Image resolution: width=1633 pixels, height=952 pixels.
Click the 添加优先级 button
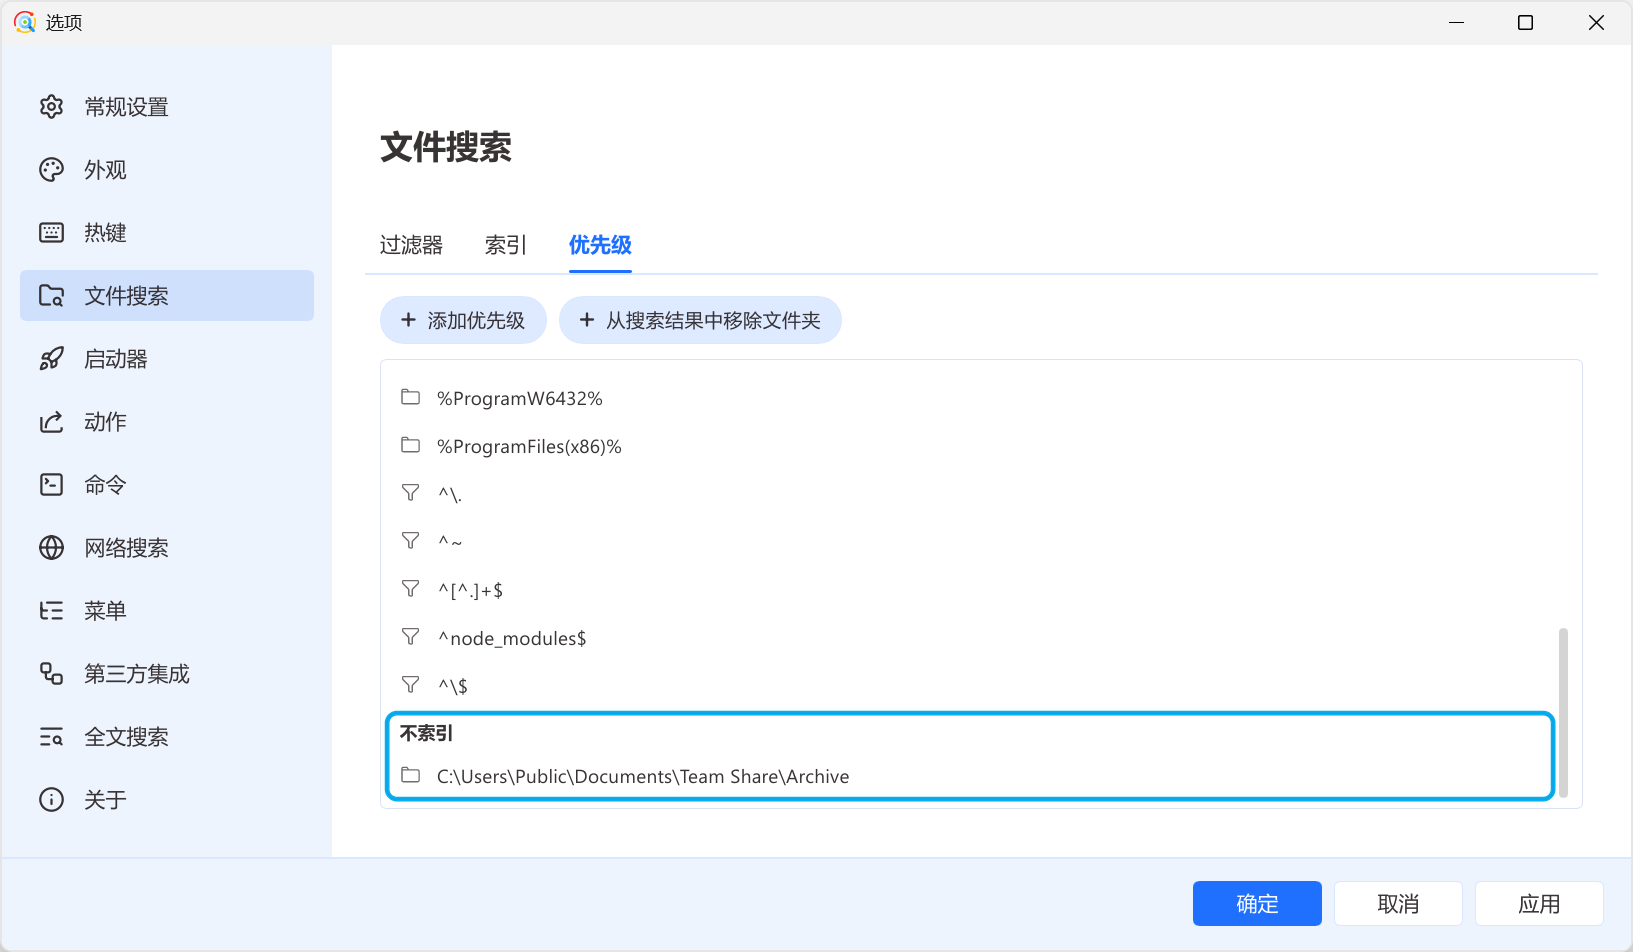pyautogui.click(x=463, y=320)
